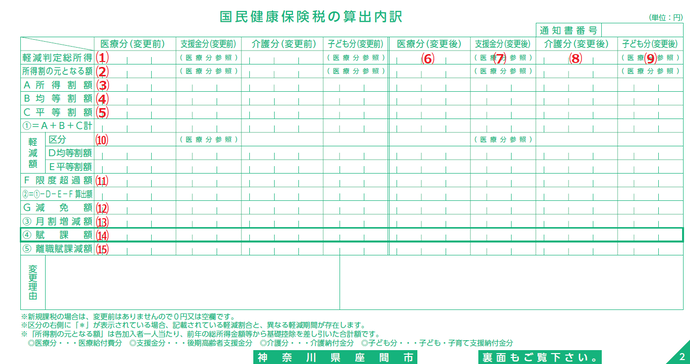This screenshot has width=690, height=364.
Task: Click the page number 2 corner
Action: (681, 356)
